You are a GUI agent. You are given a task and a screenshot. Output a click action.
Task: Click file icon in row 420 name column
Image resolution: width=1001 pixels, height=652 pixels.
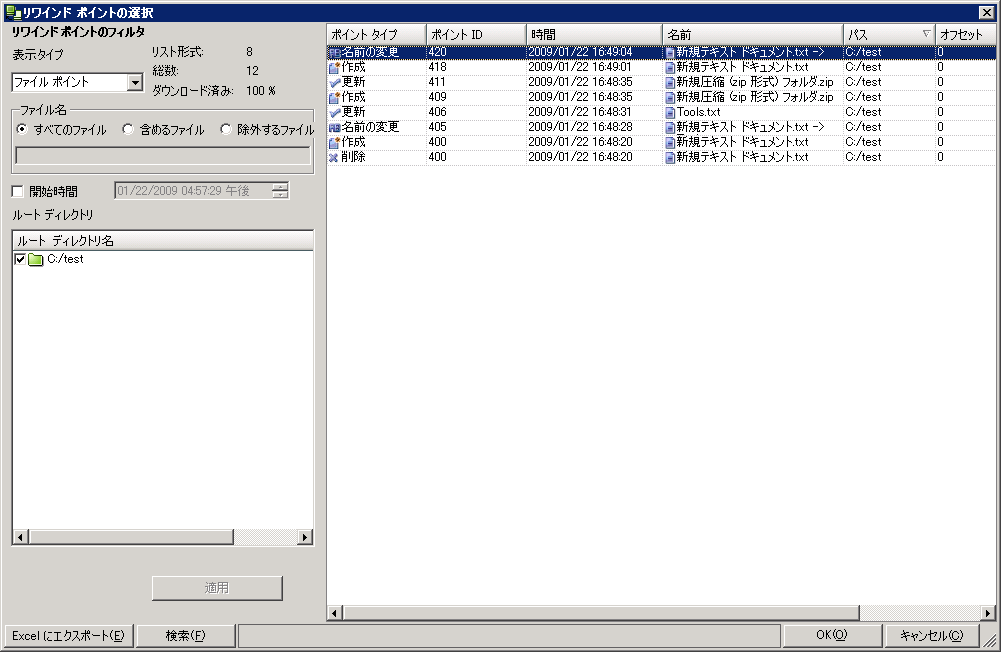click(x=670, y=52)
